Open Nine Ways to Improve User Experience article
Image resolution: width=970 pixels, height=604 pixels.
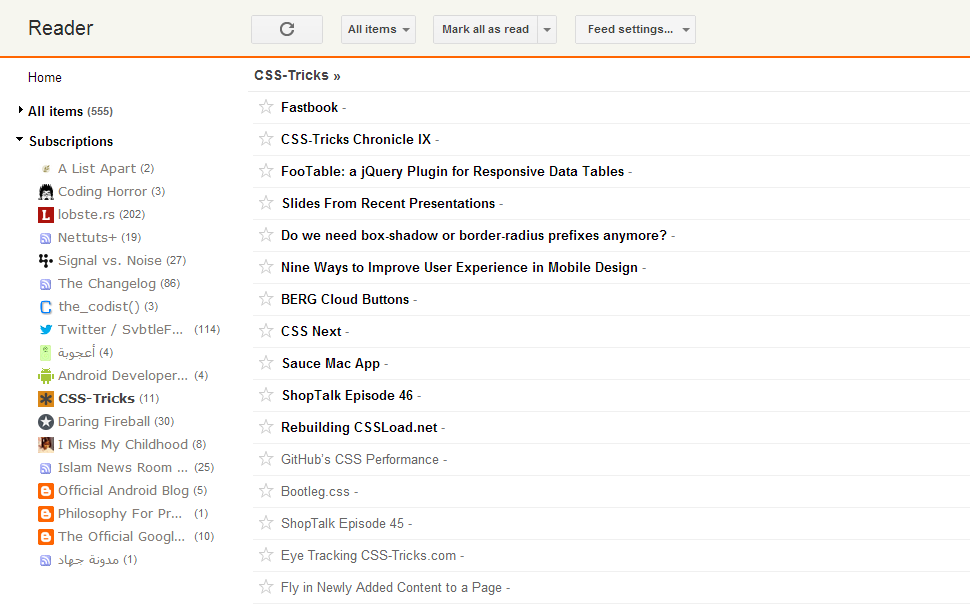(x=459, y=267)
